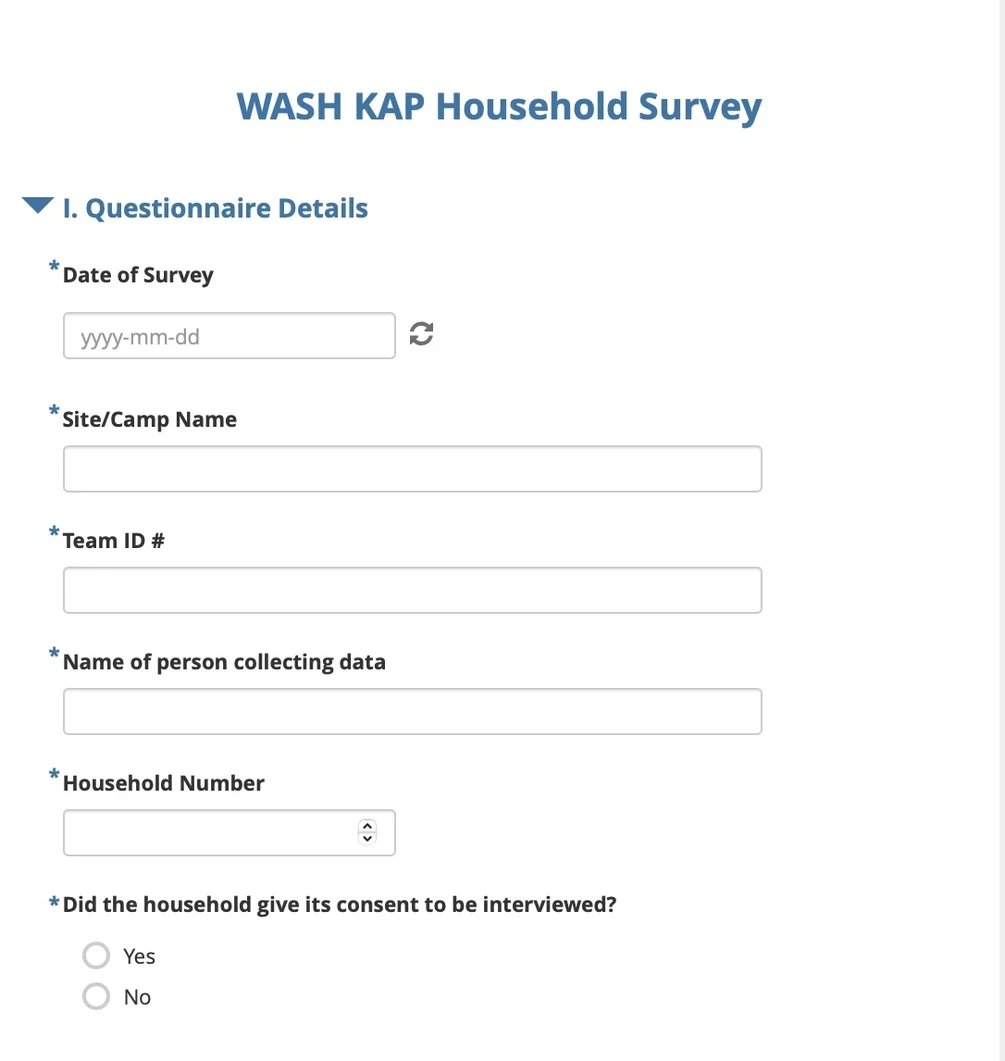Click the Date of Survey label

coord(138,275)
